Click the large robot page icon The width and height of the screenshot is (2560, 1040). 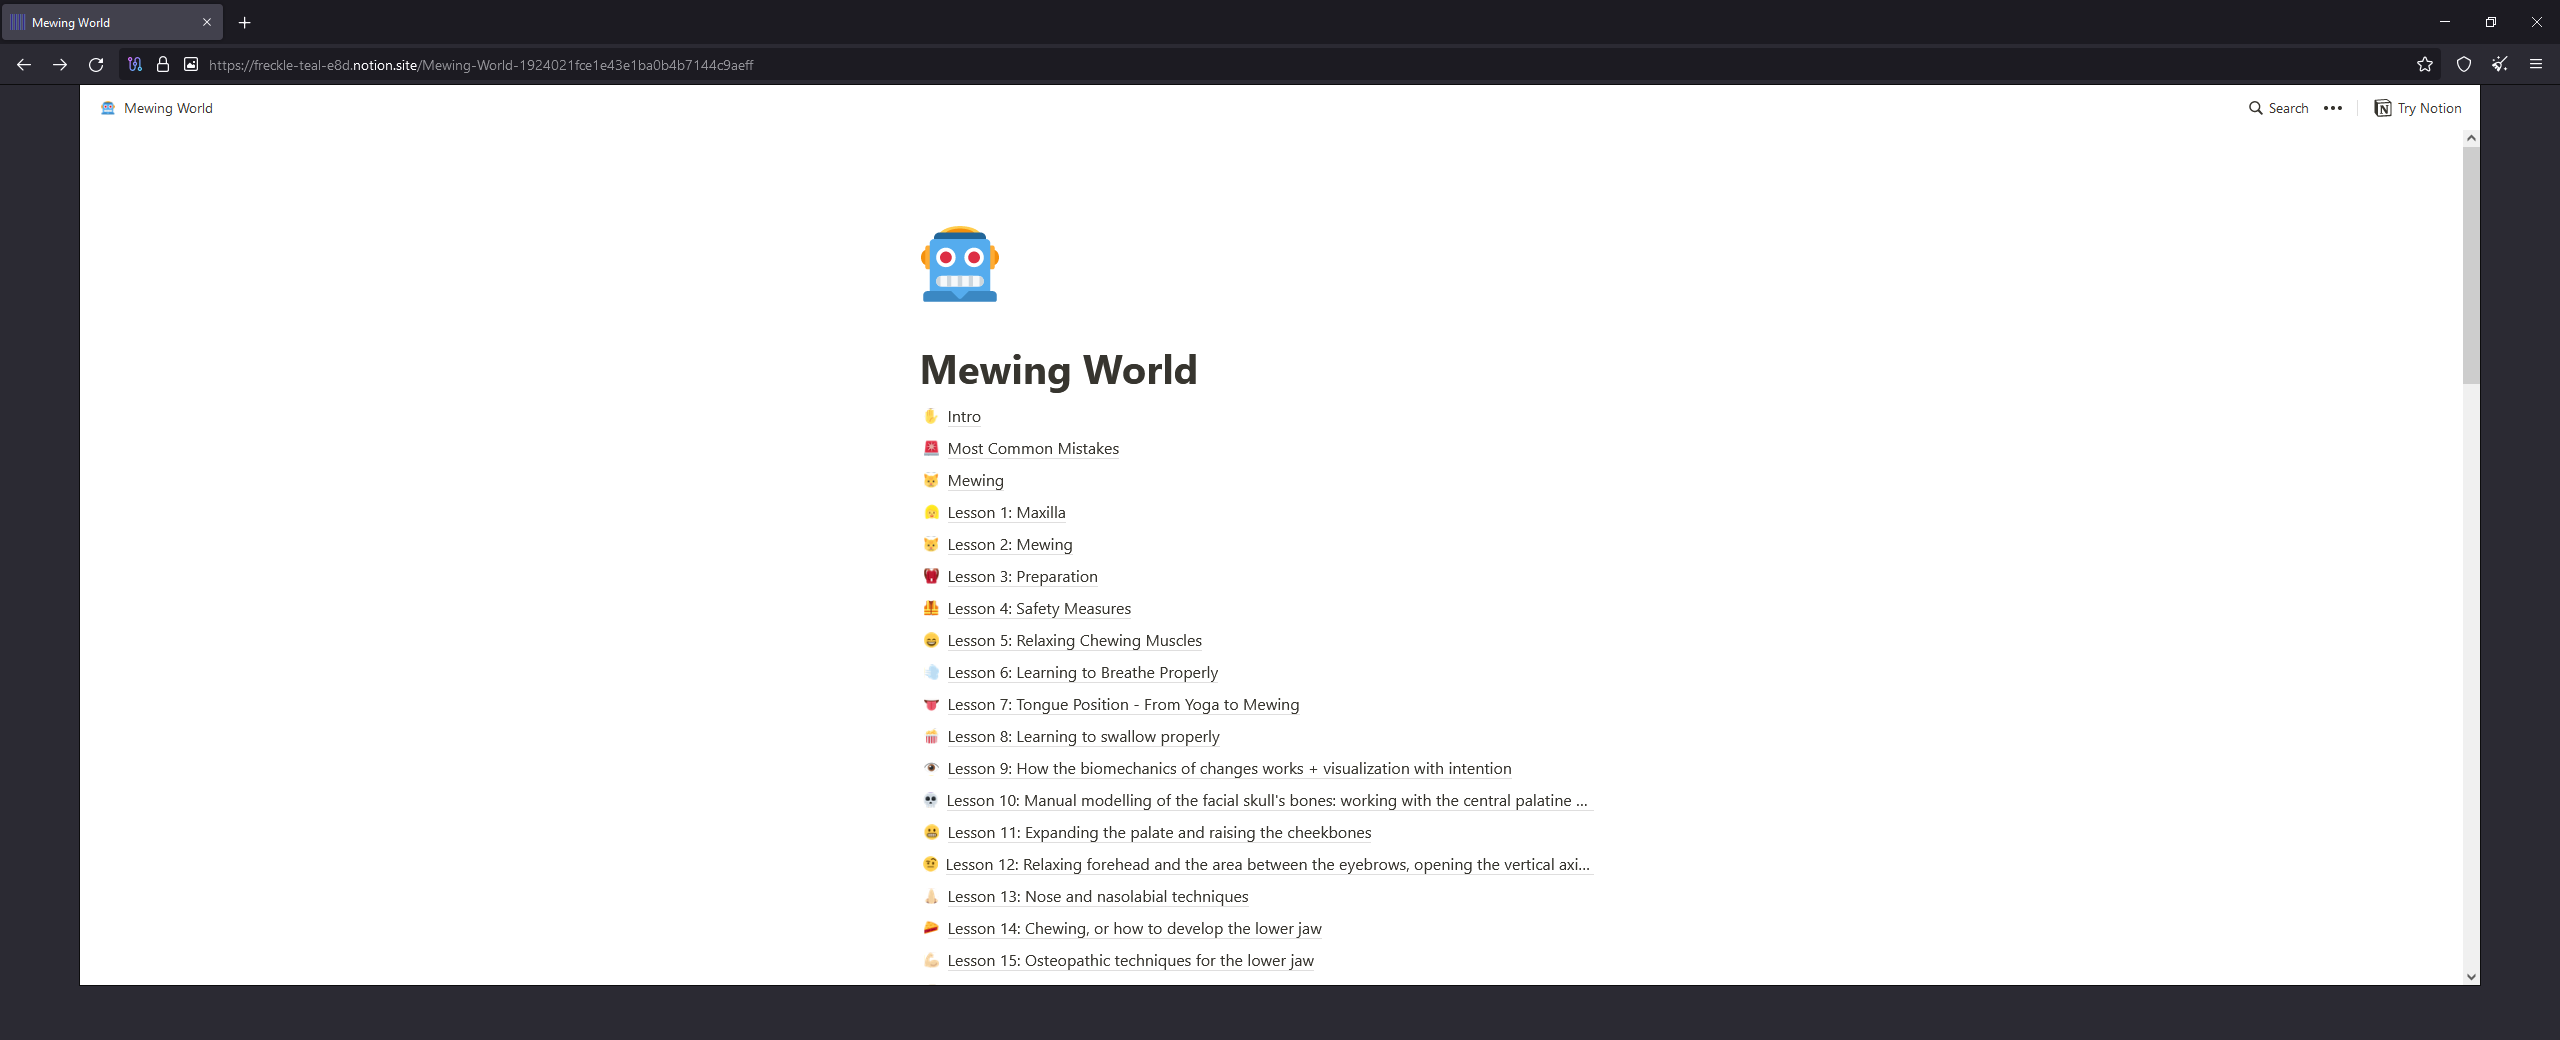click(959, 264)
